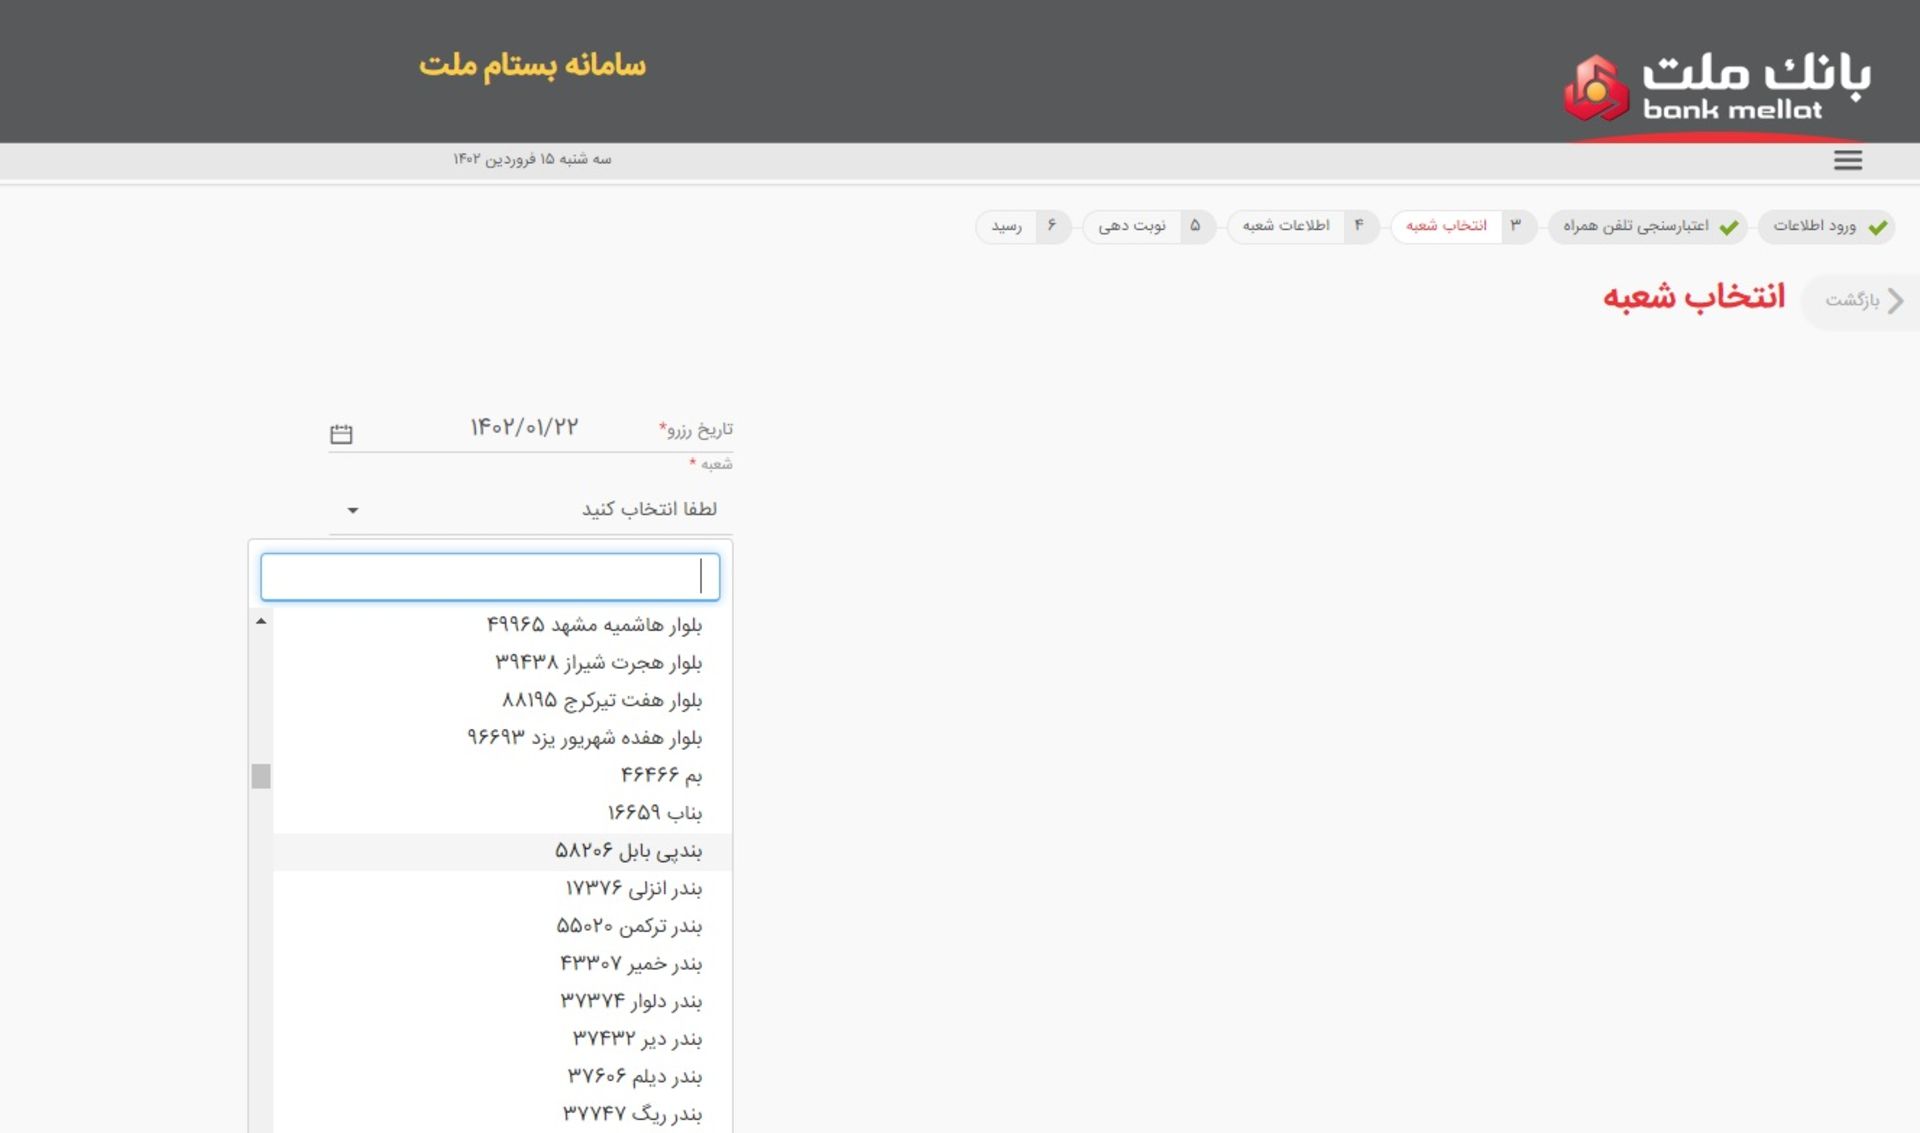Image resolution: width=1920 pixels, height=1133 pixels.
Task: Select step ۵ نوبت دهی
Action: point(1149,226)
